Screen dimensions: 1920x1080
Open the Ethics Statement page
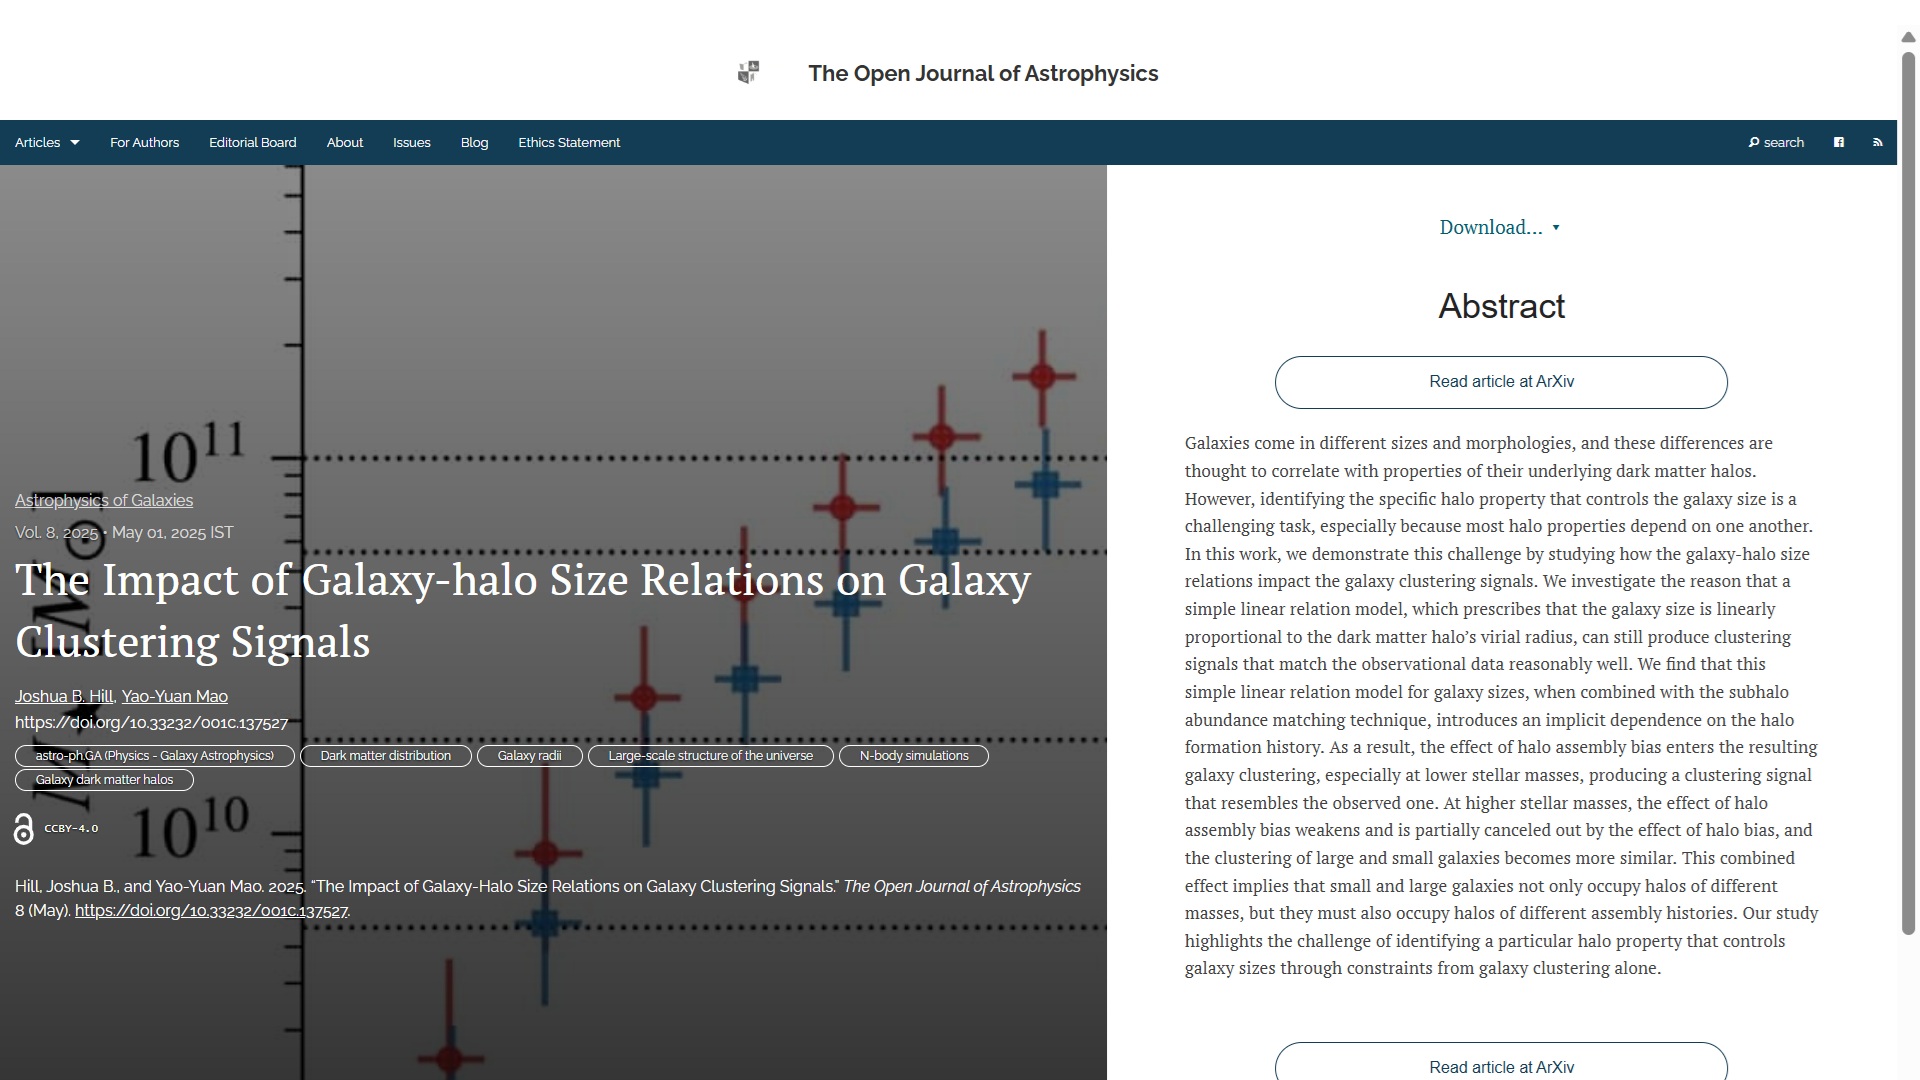[568, 142]
